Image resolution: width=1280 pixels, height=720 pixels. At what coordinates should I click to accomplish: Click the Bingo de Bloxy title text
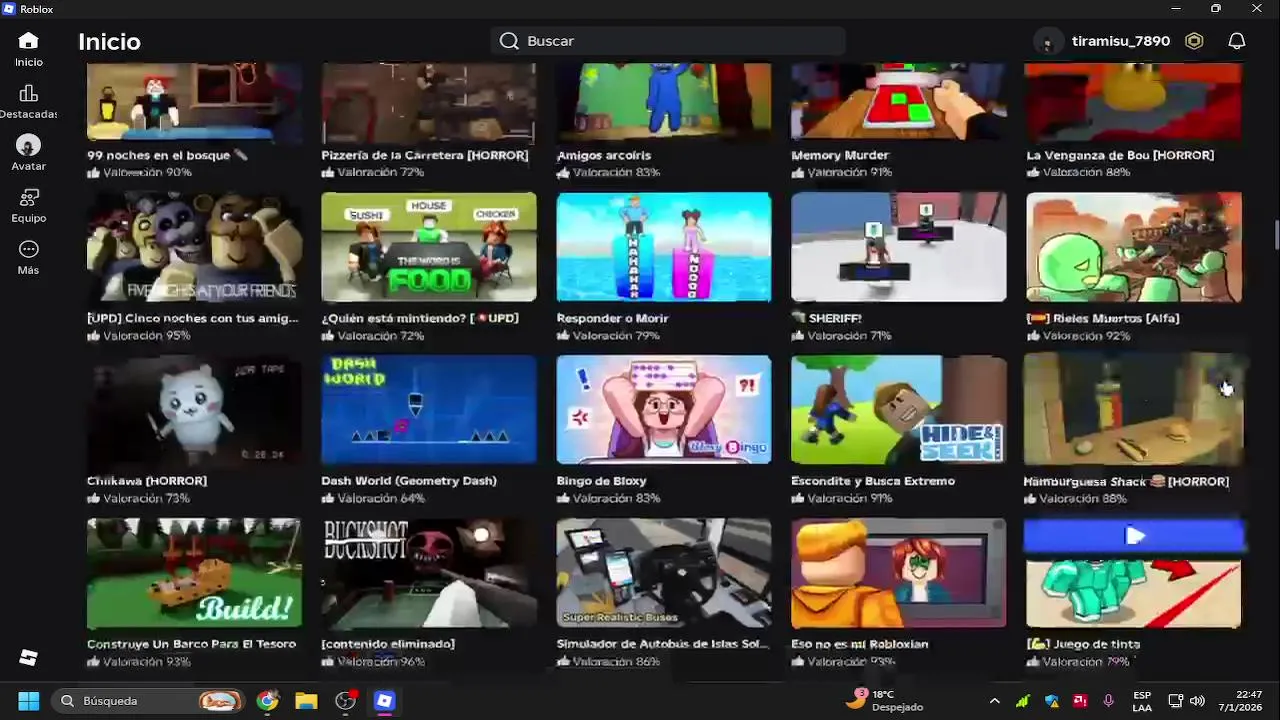pyautogui.click(x=602, y=481)
